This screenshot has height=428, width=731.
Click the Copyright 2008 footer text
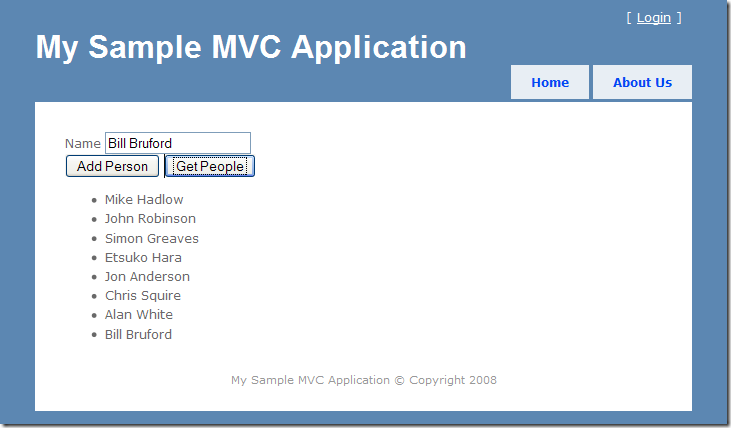coord(364,380)
